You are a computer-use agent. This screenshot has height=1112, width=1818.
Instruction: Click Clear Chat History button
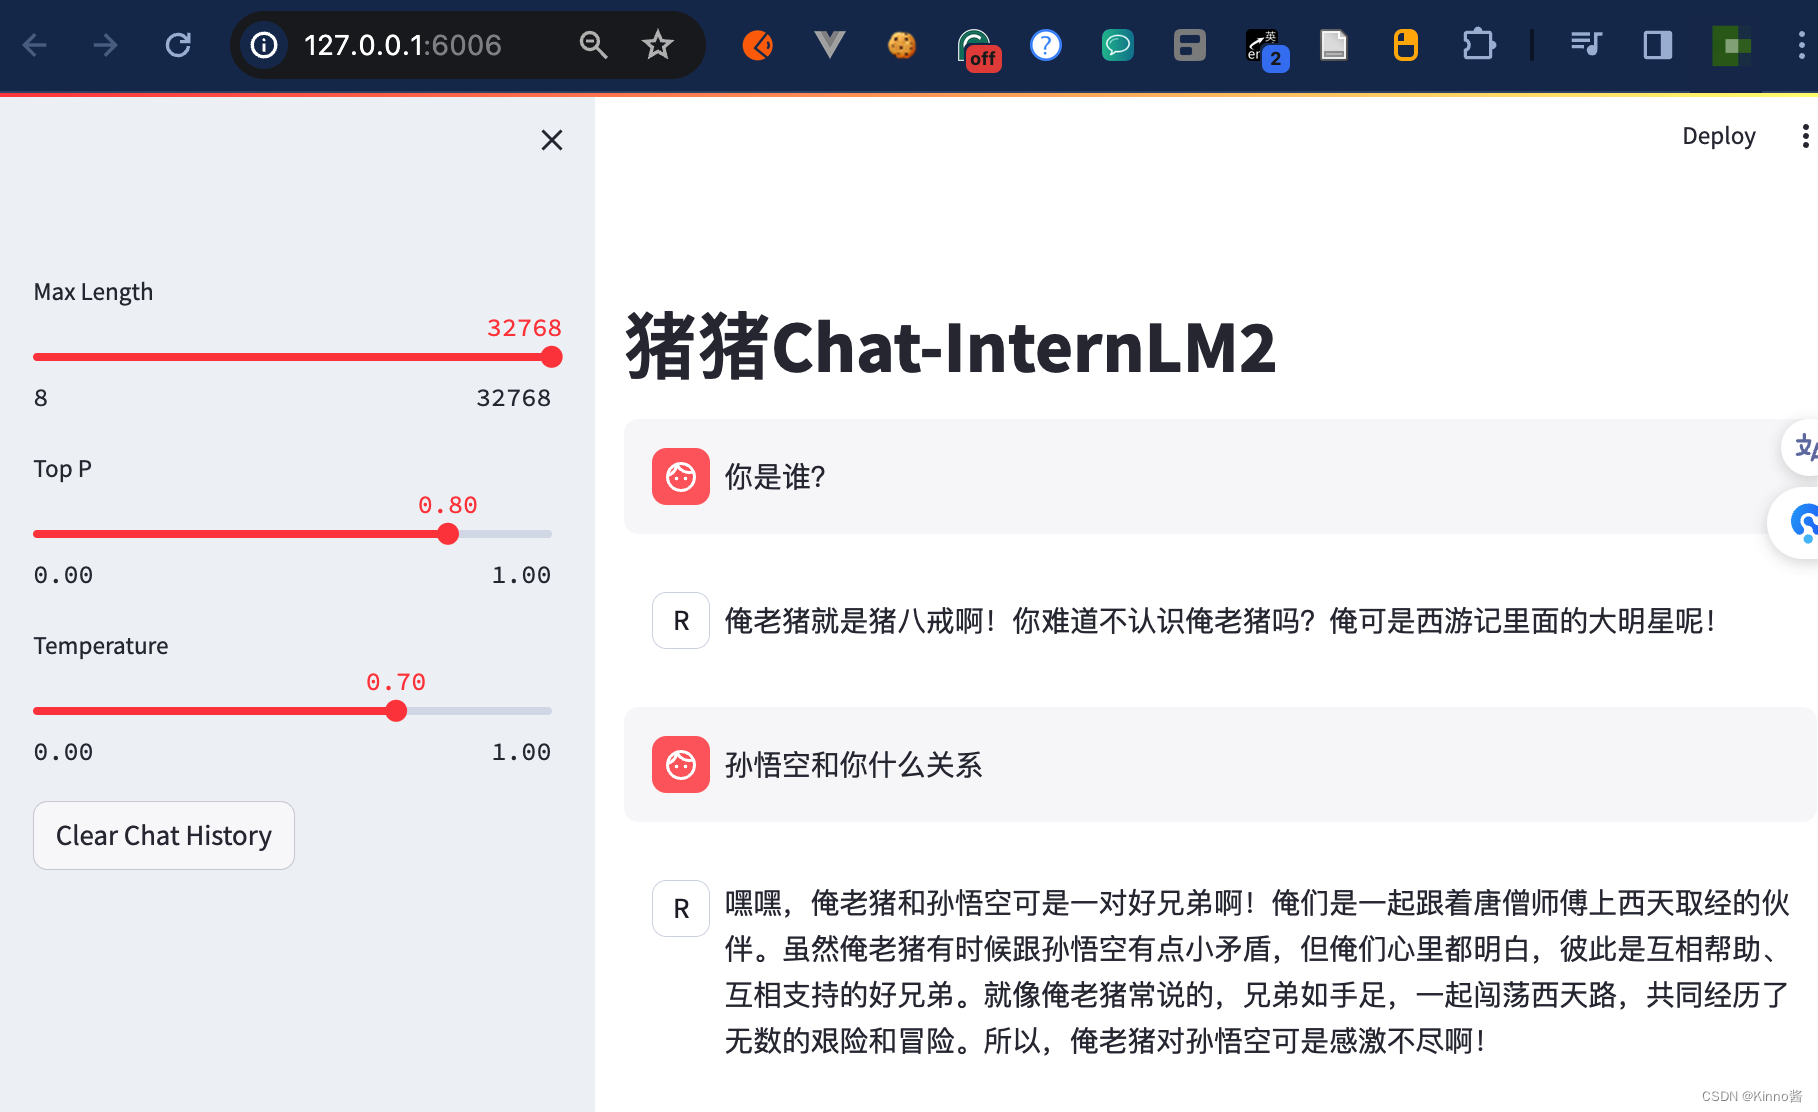point(164,835)
